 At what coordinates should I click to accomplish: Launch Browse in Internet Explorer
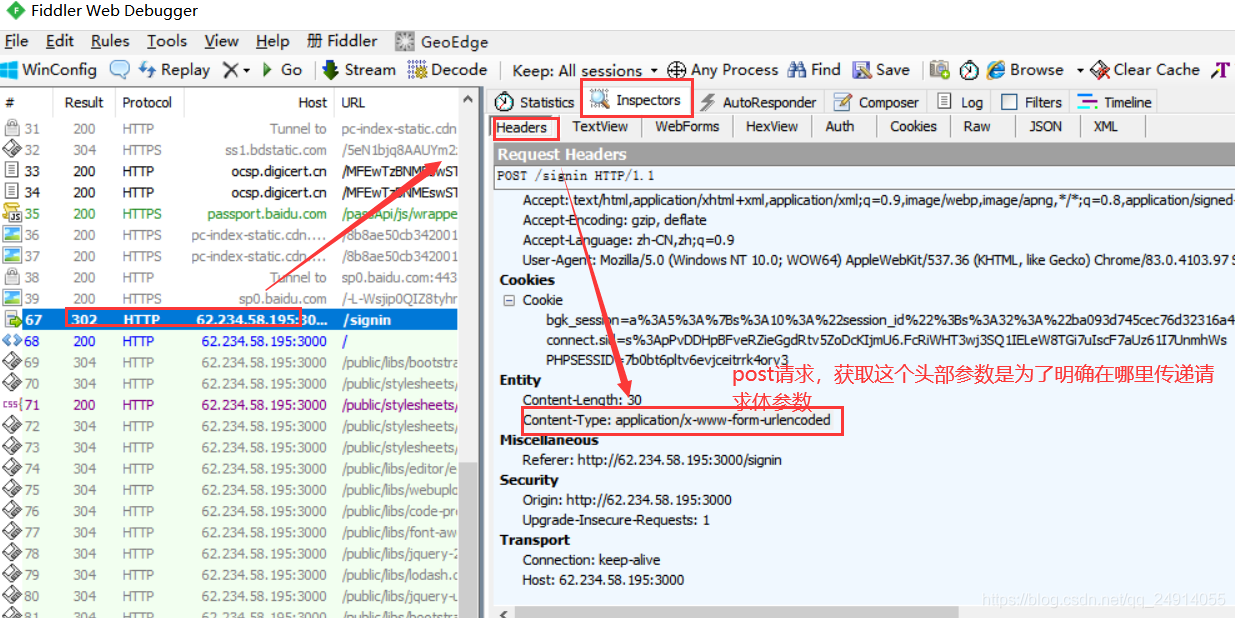click(1025, 70)
